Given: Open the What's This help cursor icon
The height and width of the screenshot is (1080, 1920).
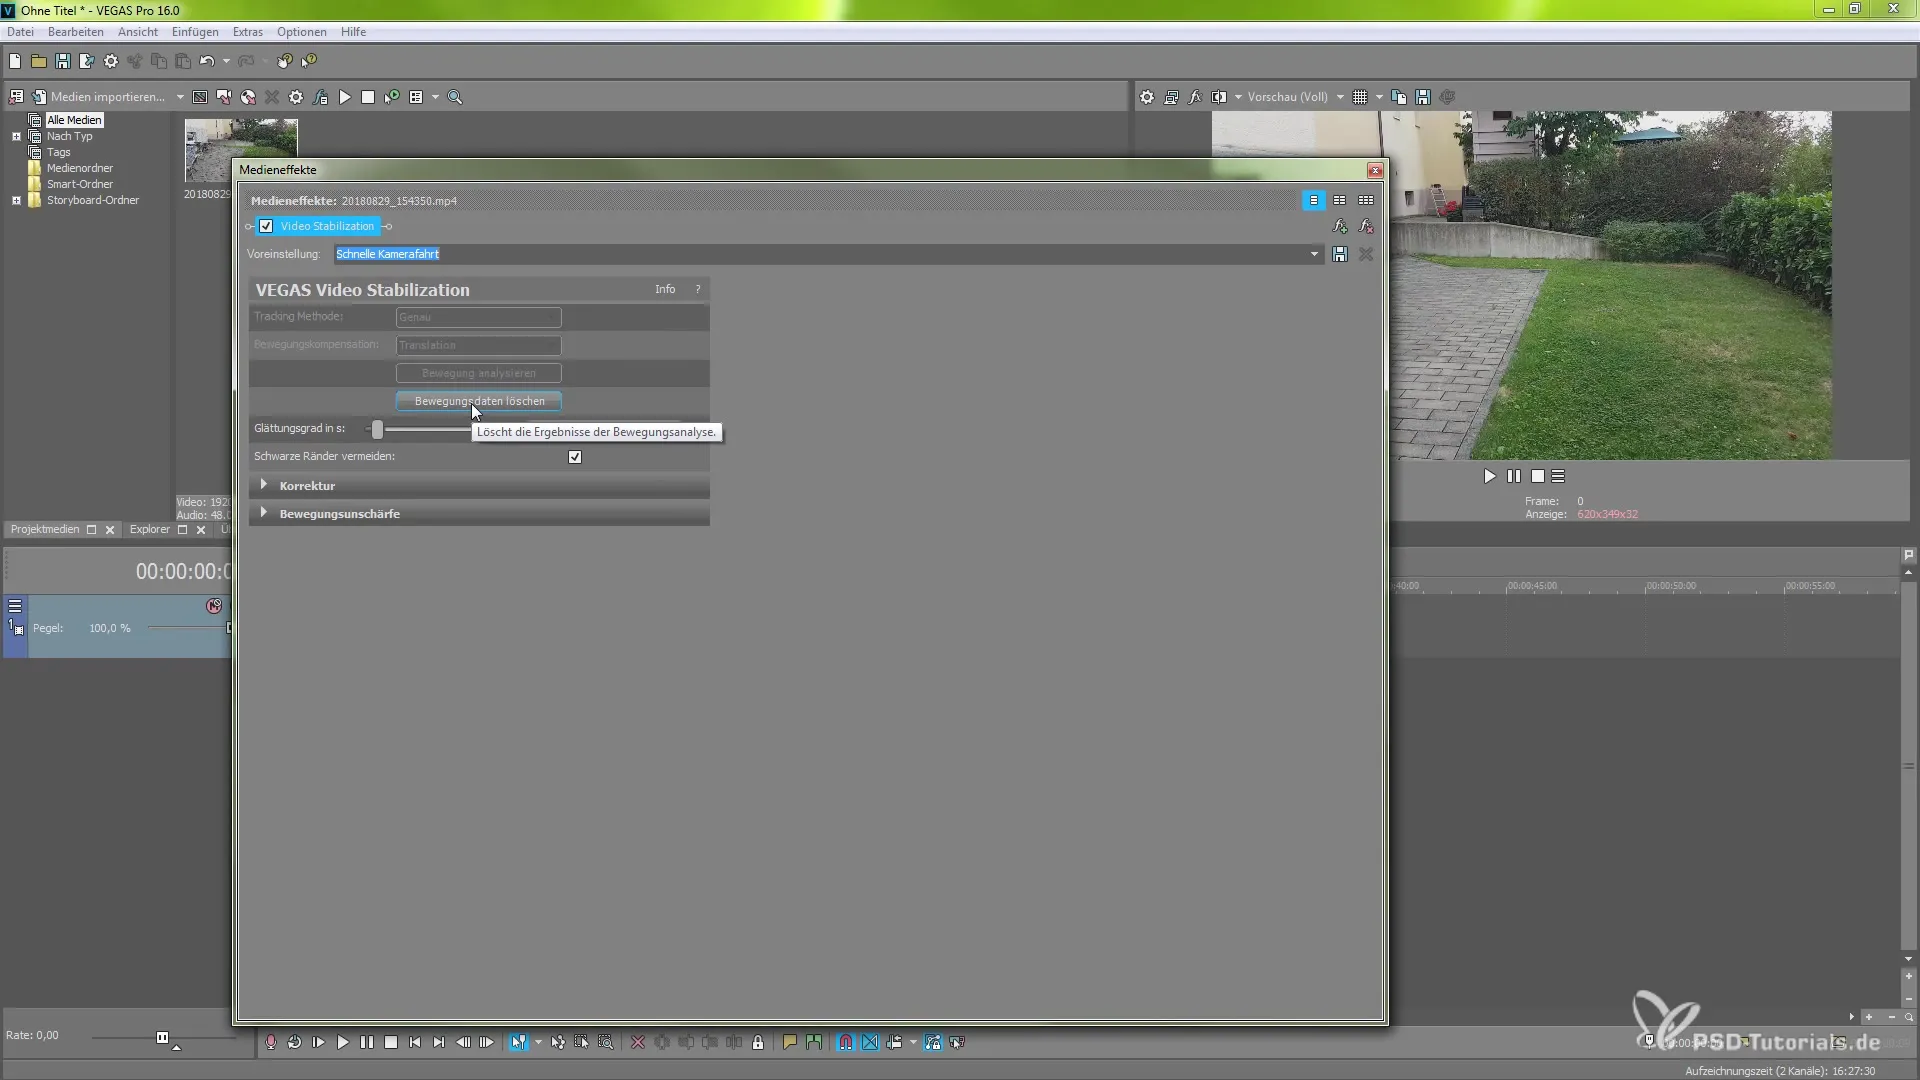Looking at the screenshot, I should tap(310, 61).
